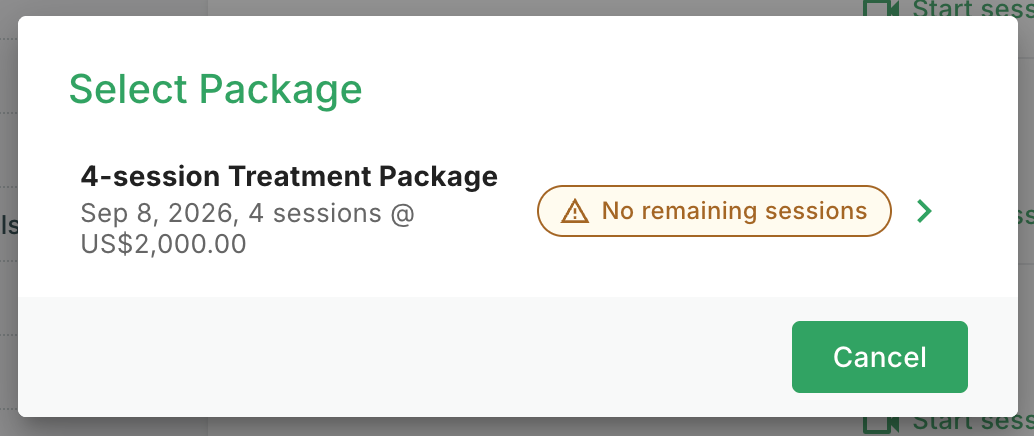Viewport: 1034px width, 436px height.
Task: Click the warning triangle icon
Action: pyautogui.click(x=574, y=211)
